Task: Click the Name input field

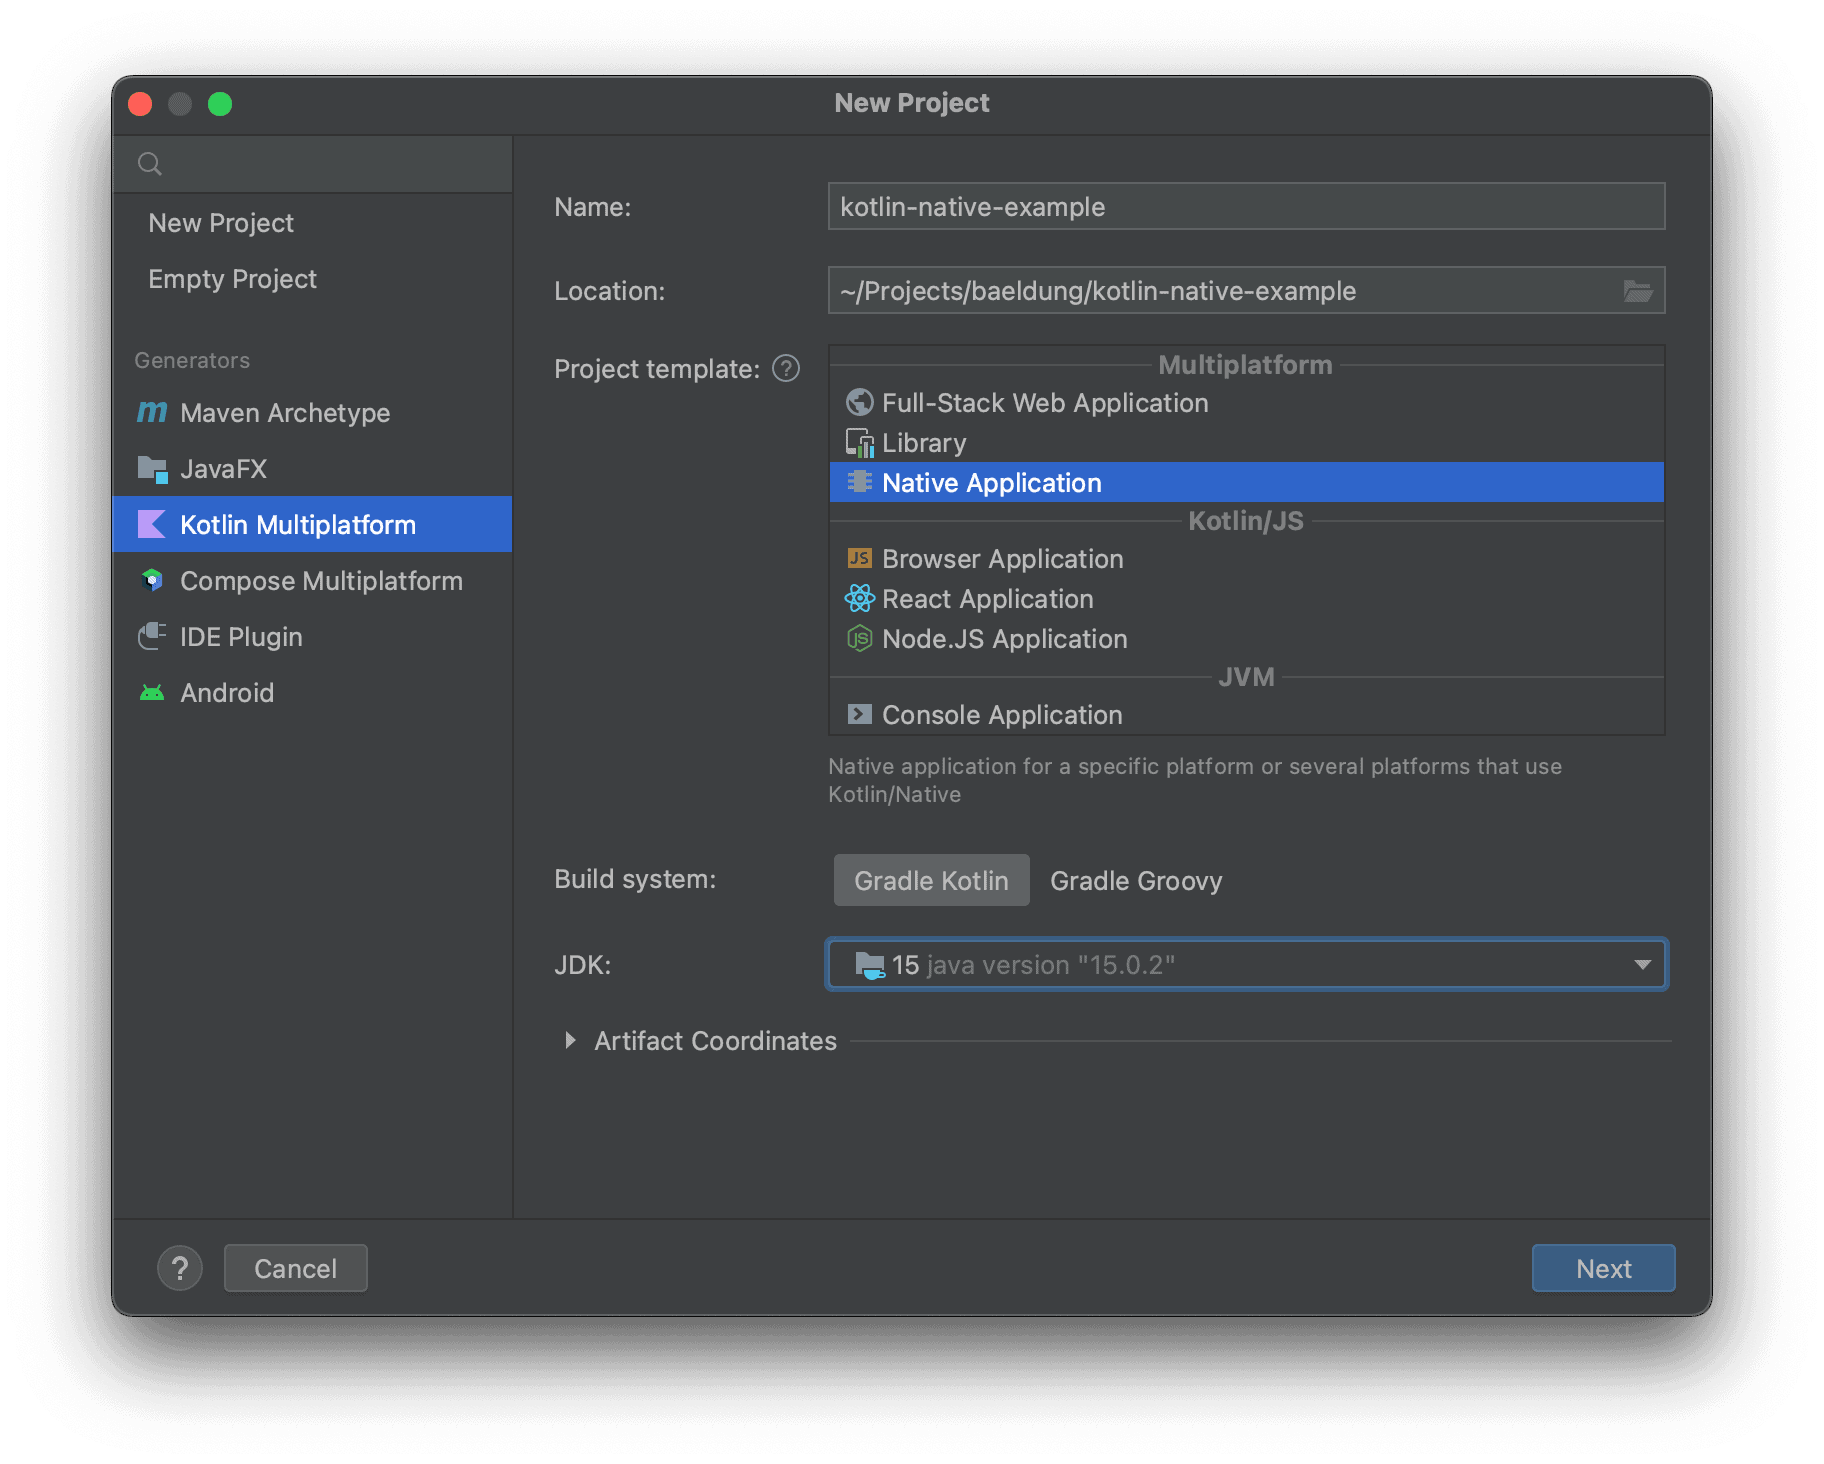Action: point(1246,206)
